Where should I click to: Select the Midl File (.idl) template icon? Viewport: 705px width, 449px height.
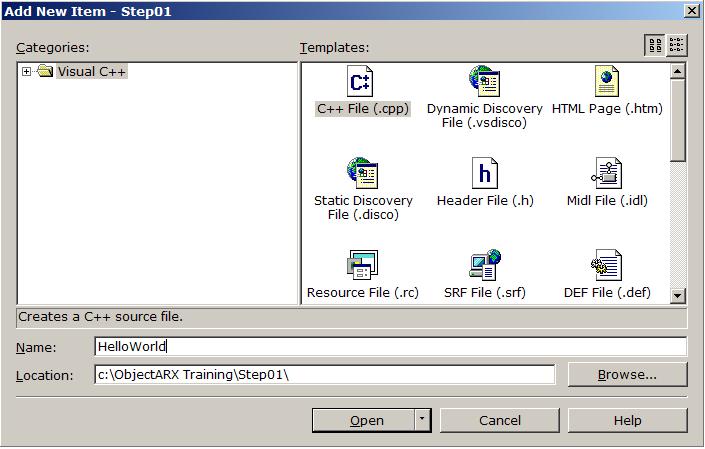click(x=607, y=173)
